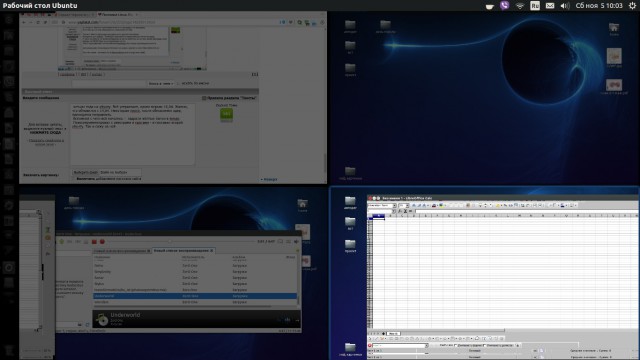Select the sheet tab at Calc bottom
Screen dimensions: 640x360
(393, 333)
